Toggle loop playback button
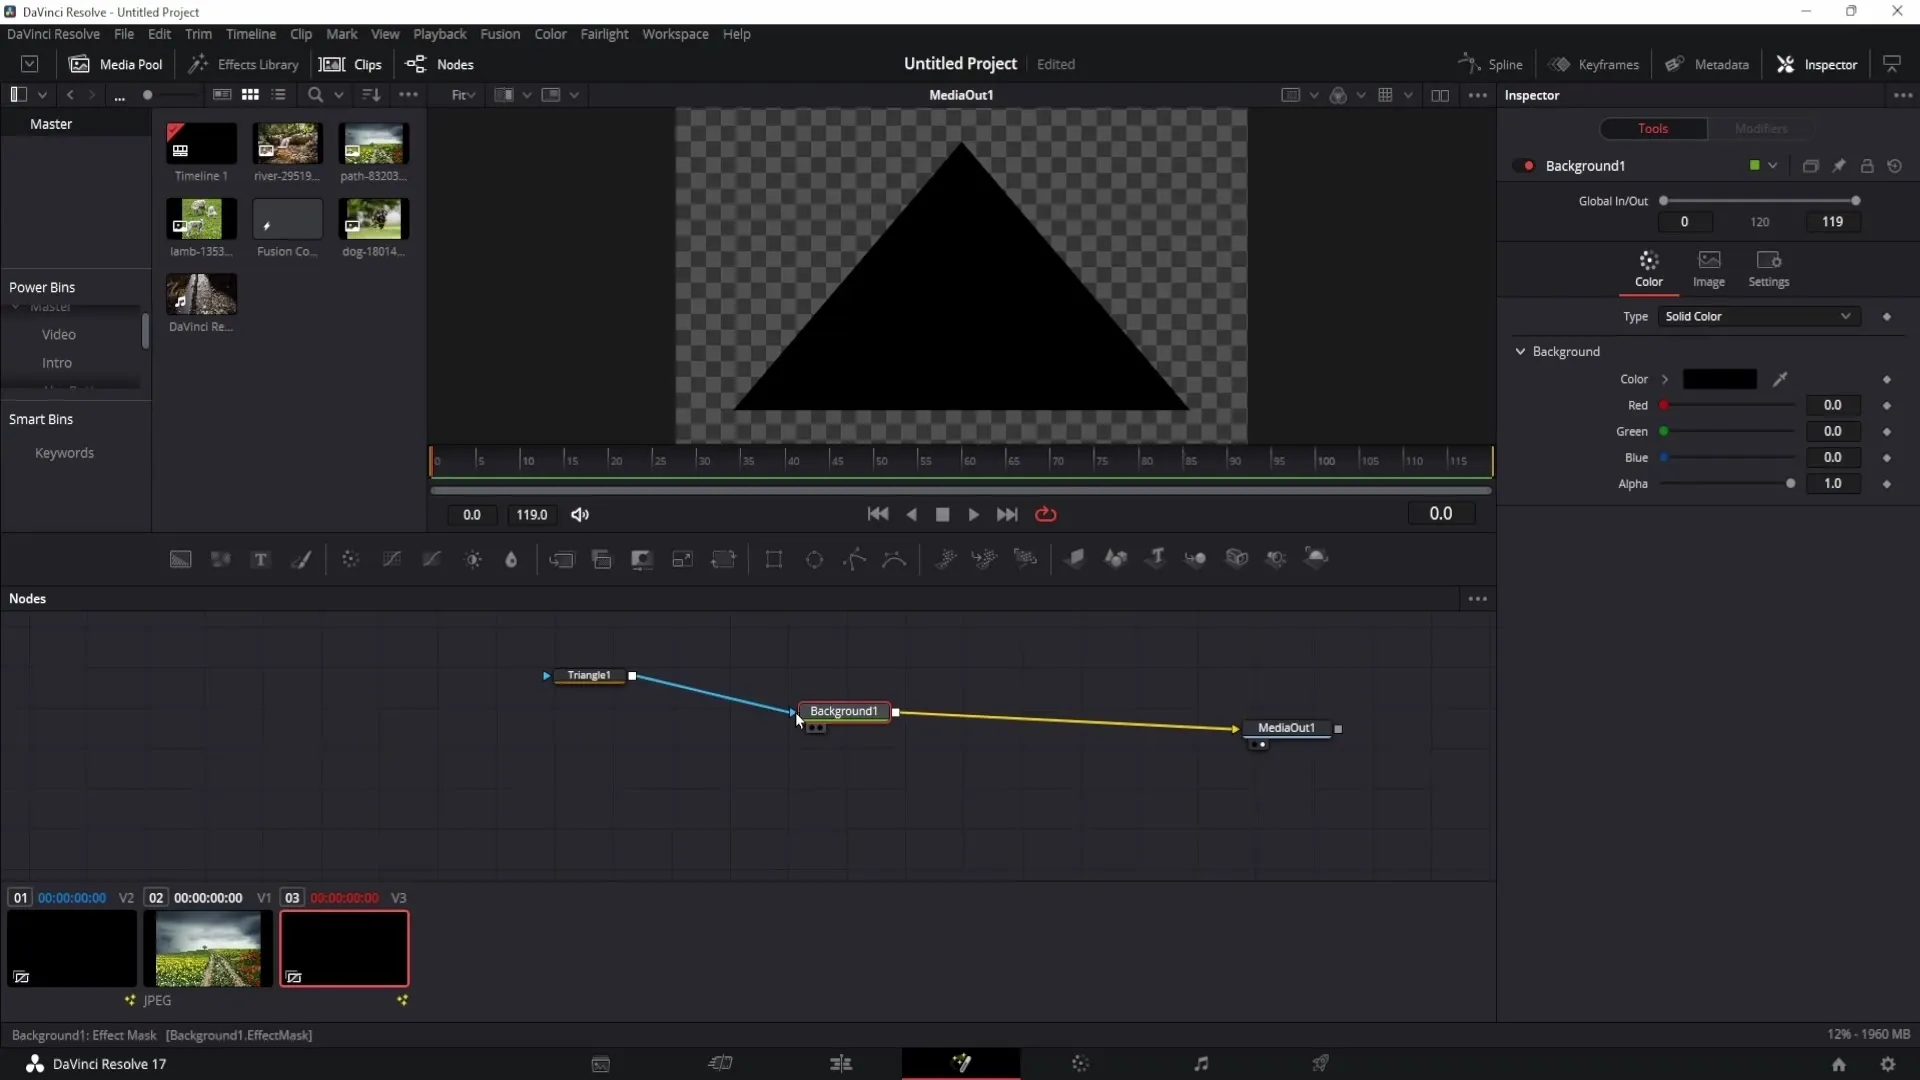 pos(1046,514)
